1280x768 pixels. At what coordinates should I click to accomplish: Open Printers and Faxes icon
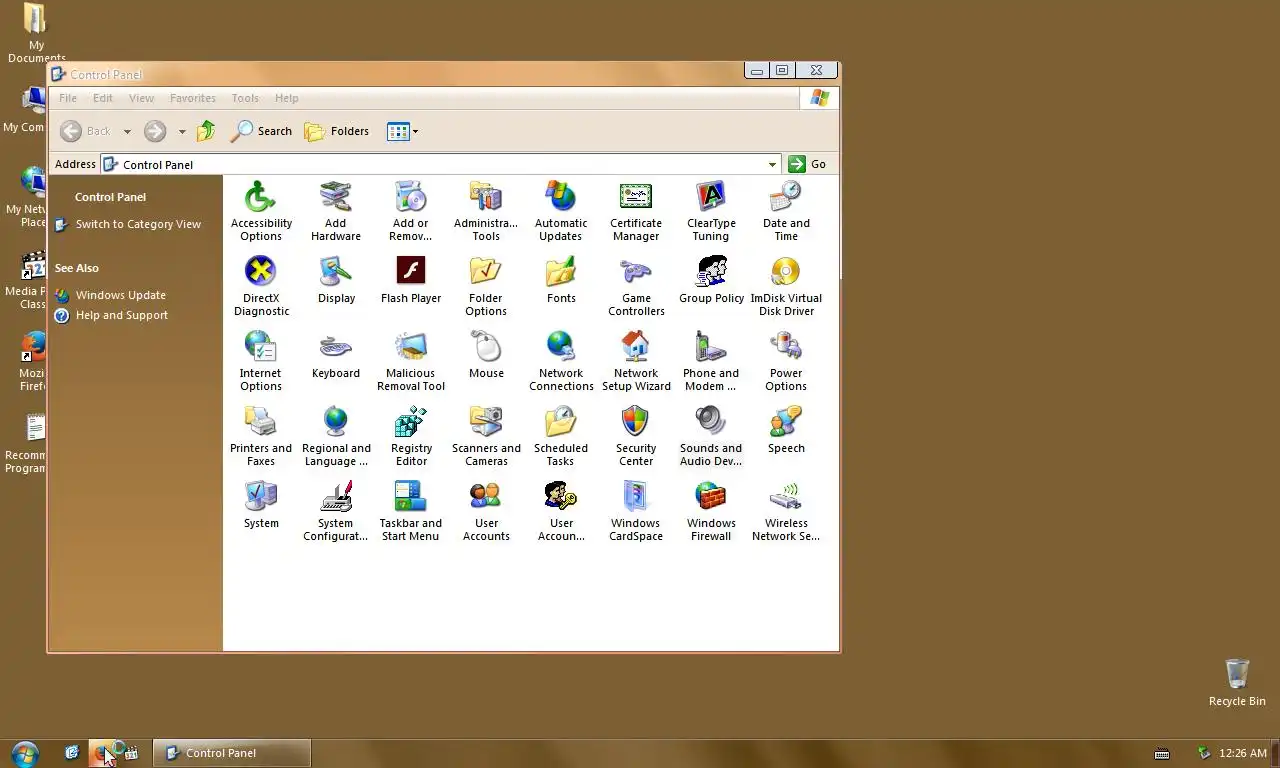tap(261, 436)
